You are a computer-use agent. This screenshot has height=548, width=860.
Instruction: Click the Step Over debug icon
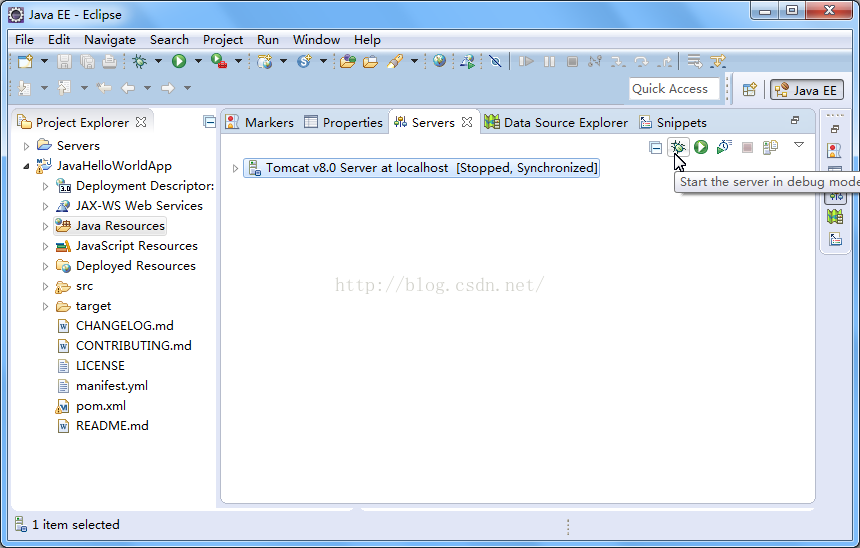coord(641,61)
